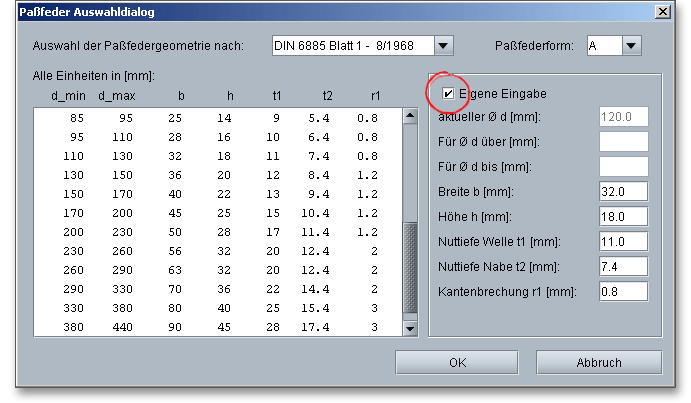Click the Für Ø d bis field

(623, 166)
